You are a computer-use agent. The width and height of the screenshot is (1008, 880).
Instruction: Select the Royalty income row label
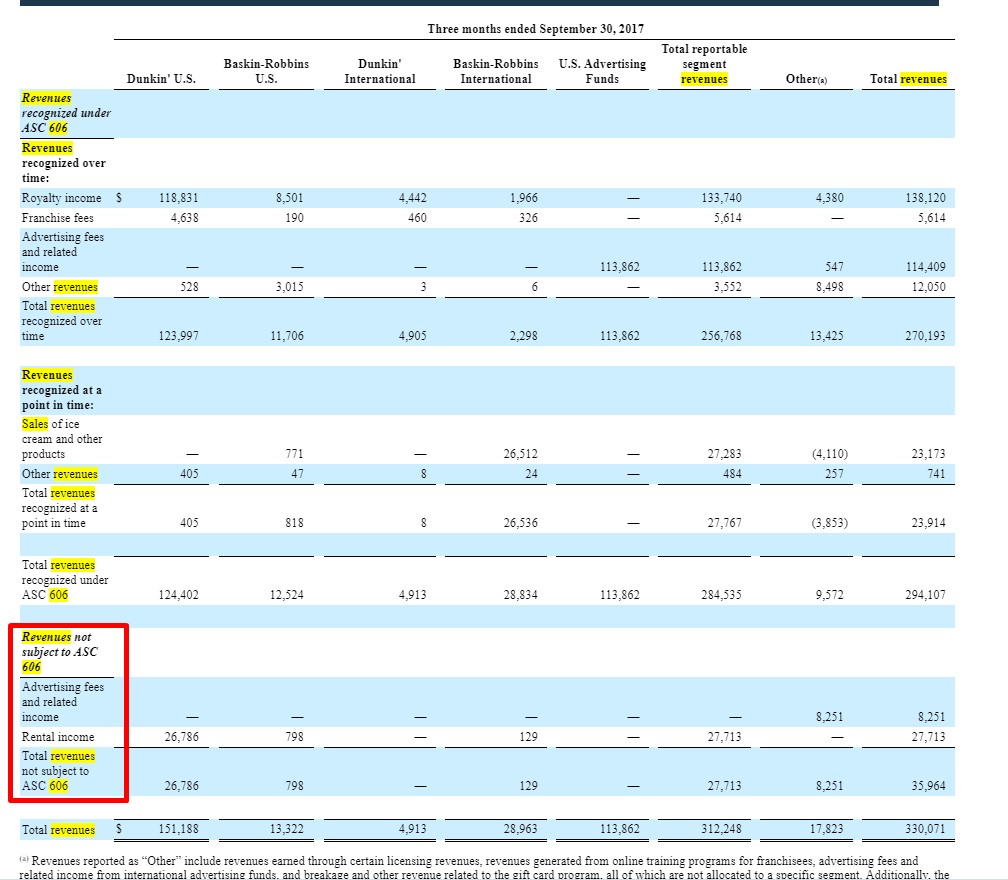[61, 198]
